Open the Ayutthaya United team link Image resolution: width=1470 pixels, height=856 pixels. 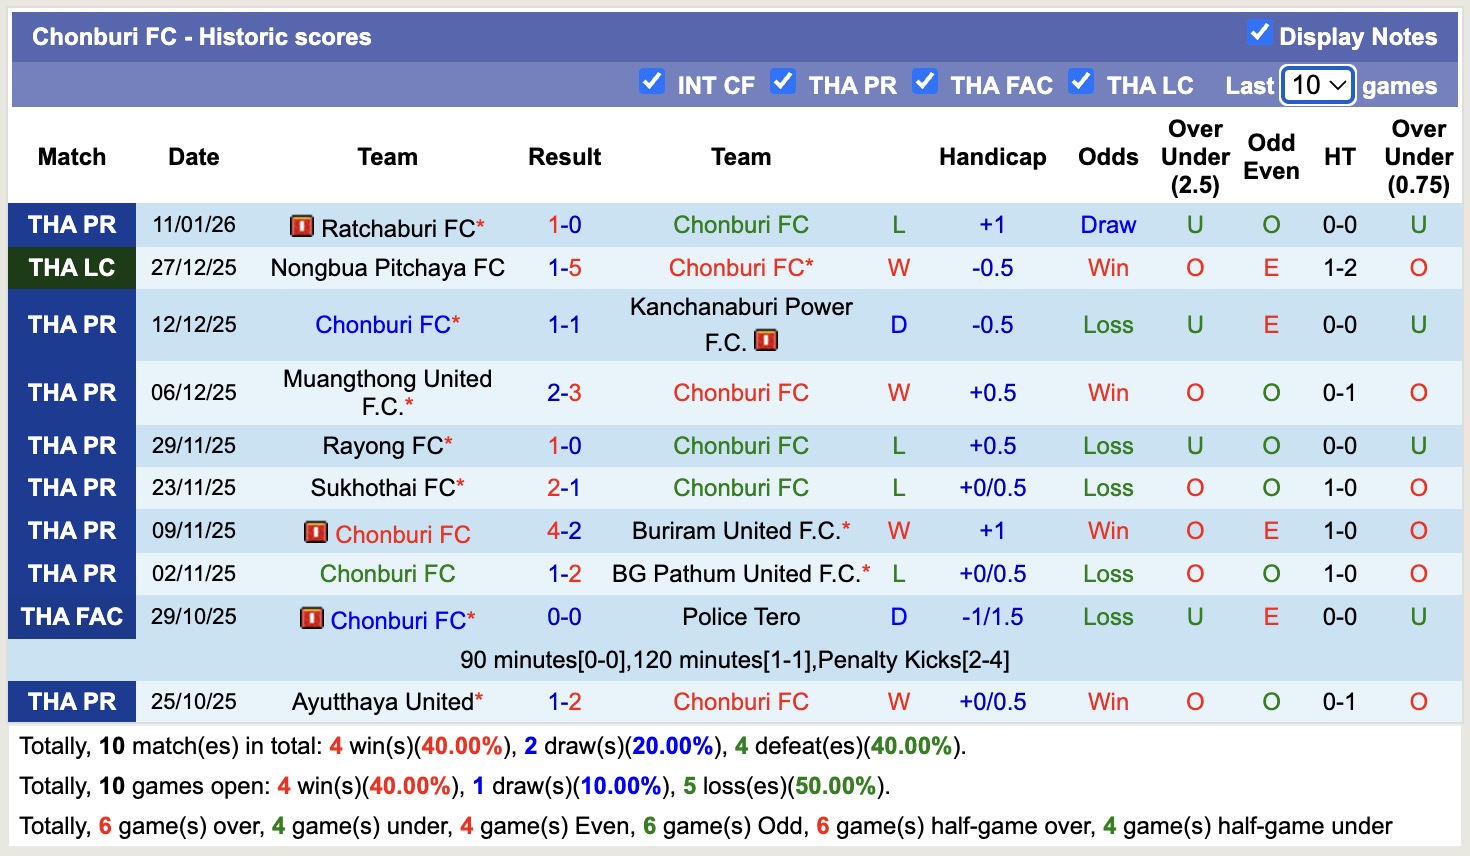[x=382, y=702]
